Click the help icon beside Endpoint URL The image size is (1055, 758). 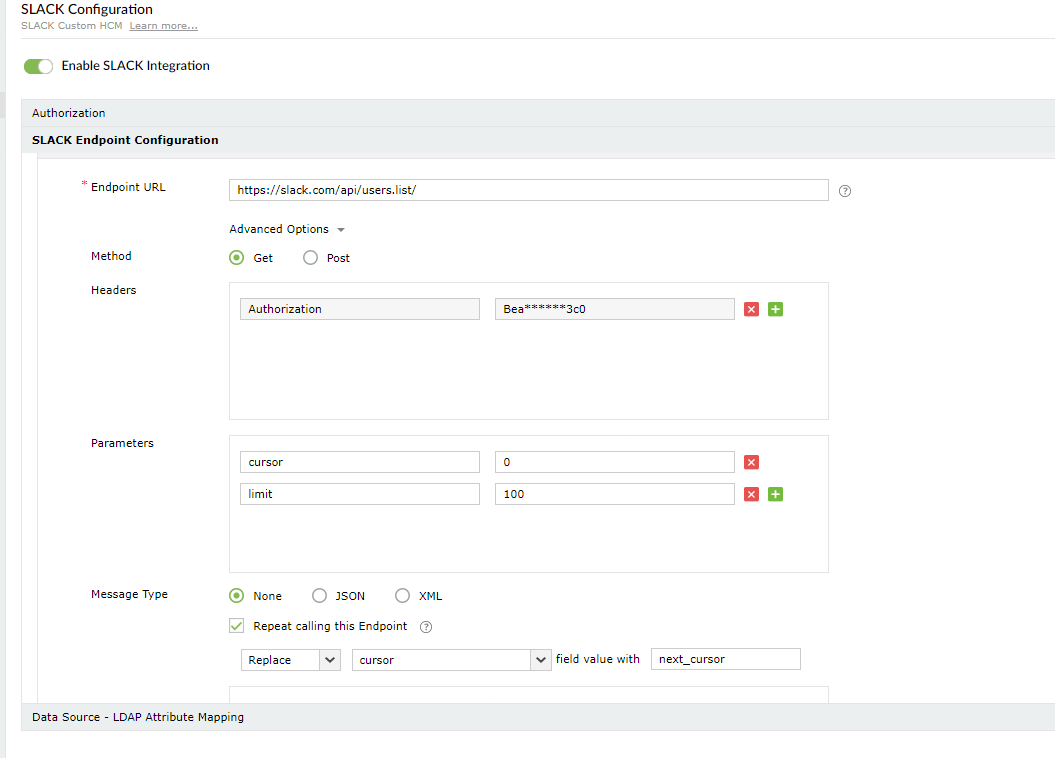pyautogui.click(x=845, y=191)
